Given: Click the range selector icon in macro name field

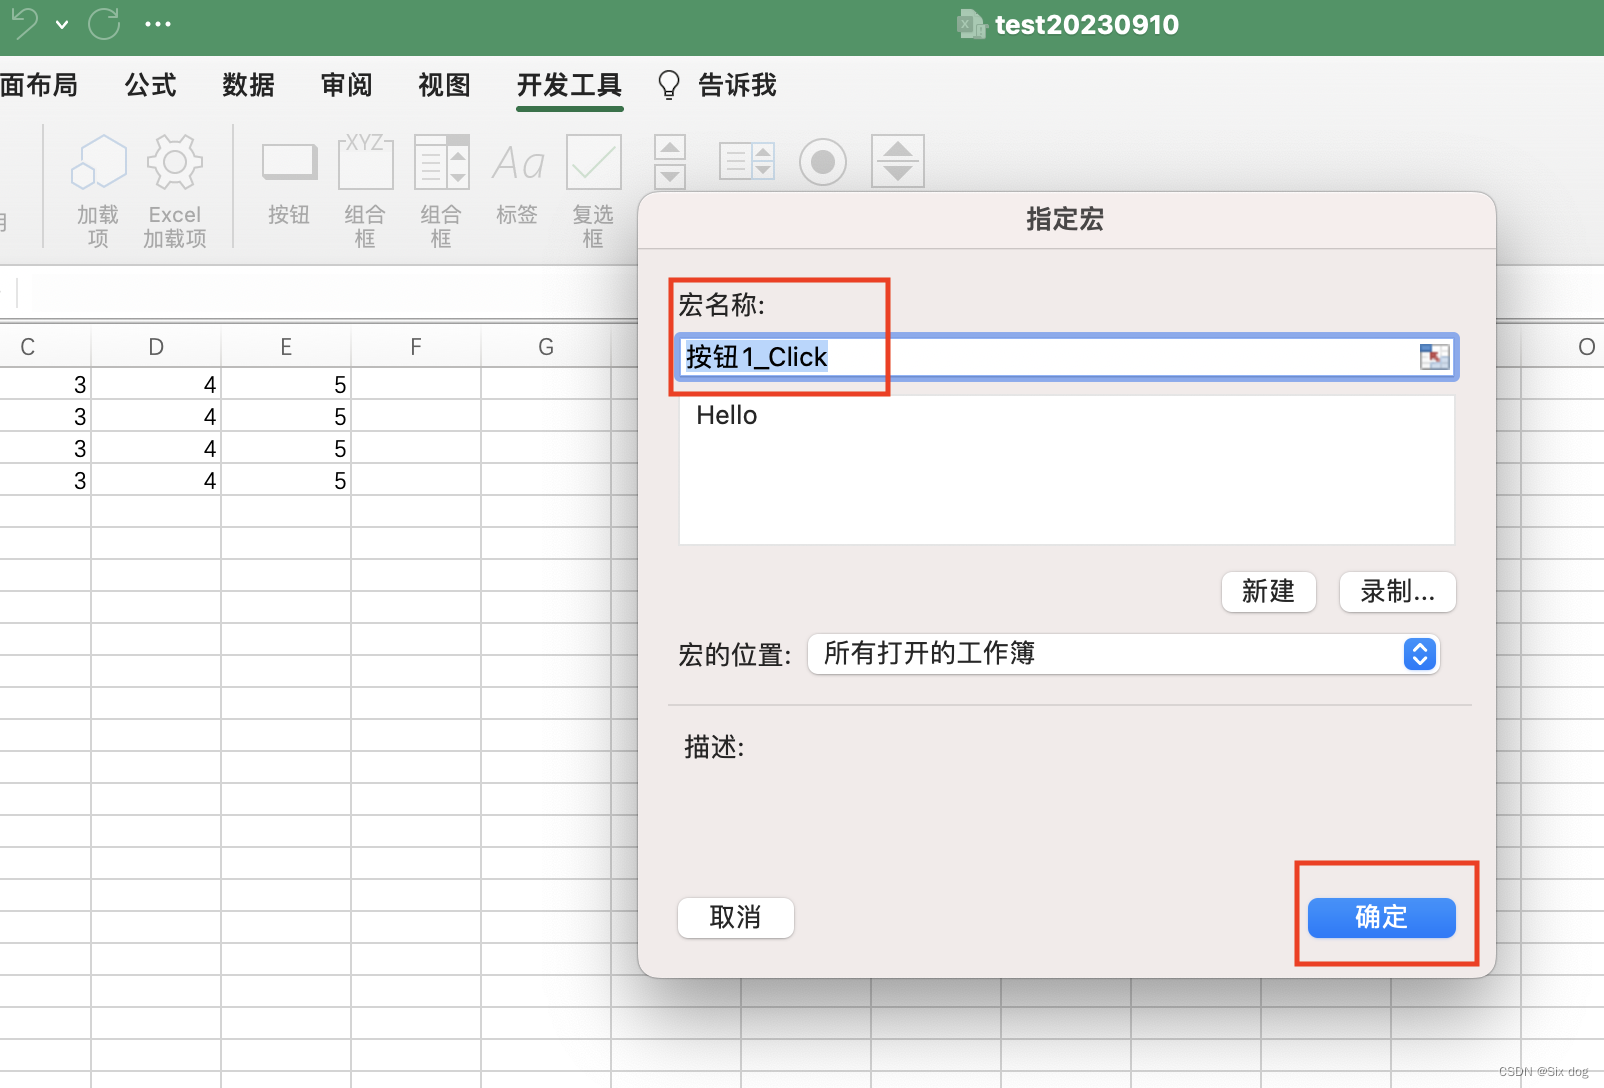Looking at the screenshot, I should tap(1435, 357).
